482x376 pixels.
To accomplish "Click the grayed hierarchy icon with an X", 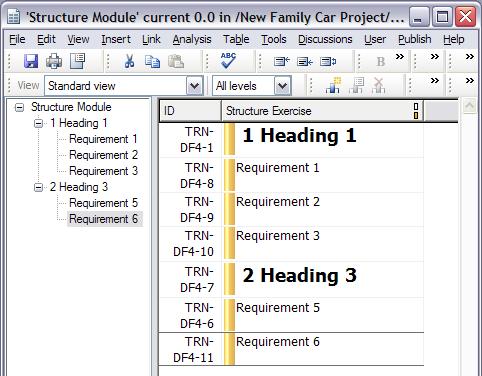I will click(379, 86).
